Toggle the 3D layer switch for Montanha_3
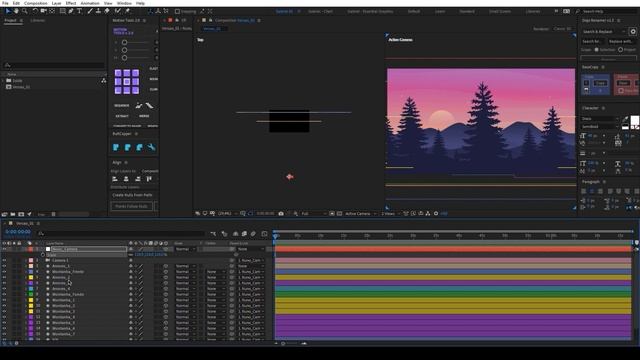The height and width of the screenshot is (360, 640). tap(165, 311)
